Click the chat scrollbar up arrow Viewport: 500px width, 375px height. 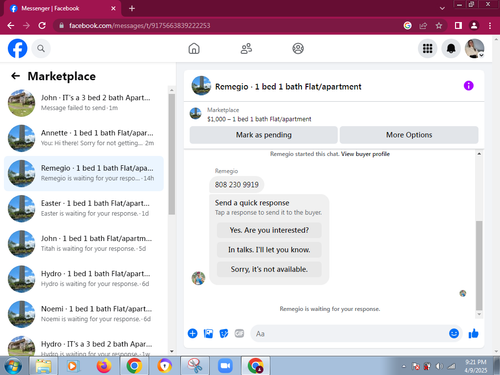click(x=479, y=154)
